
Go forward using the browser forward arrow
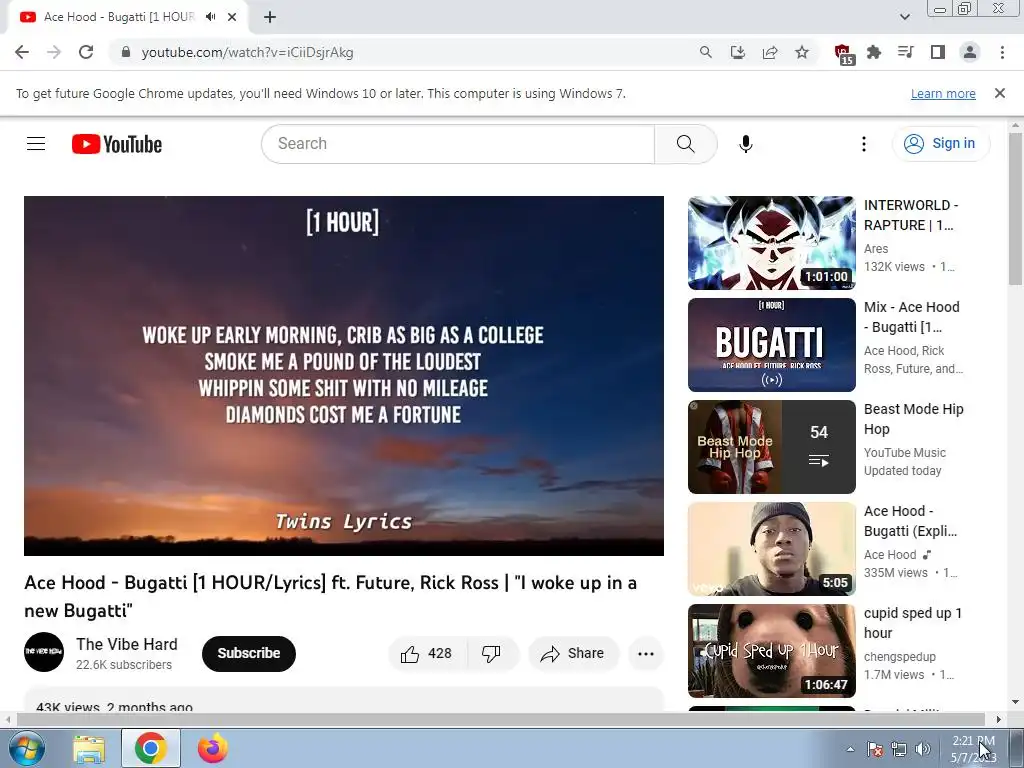pos(54,52)
